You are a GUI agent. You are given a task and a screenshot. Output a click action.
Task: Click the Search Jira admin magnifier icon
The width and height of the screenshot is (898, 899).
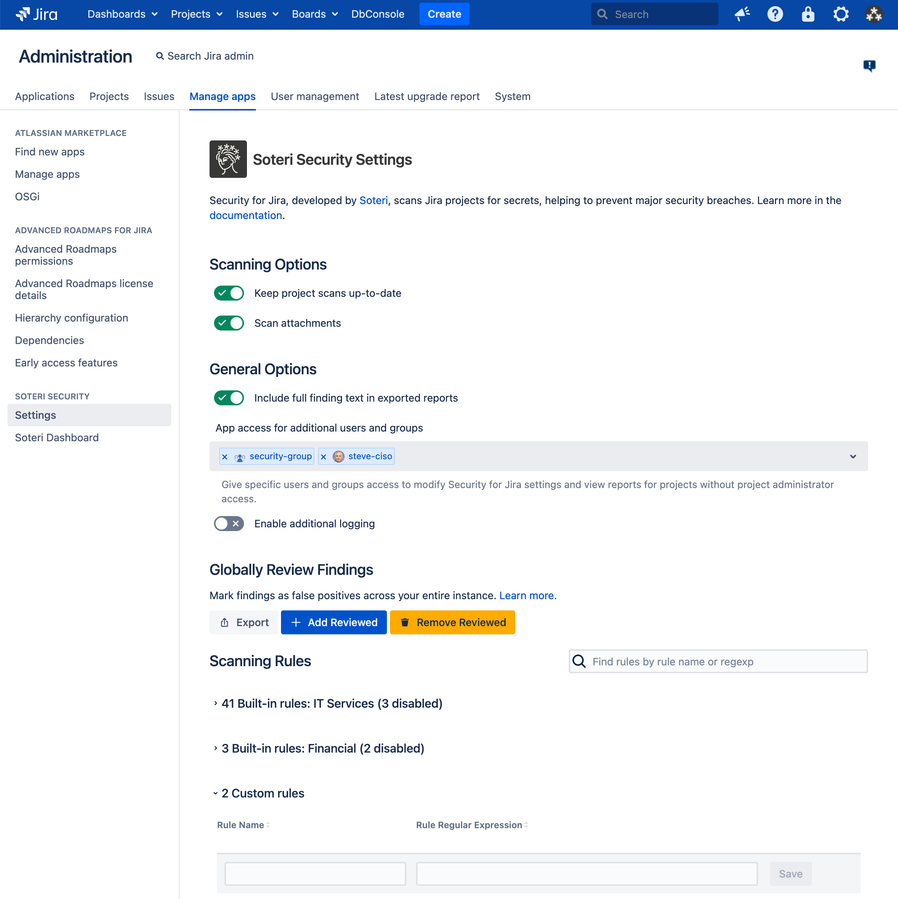pos(160,56)
